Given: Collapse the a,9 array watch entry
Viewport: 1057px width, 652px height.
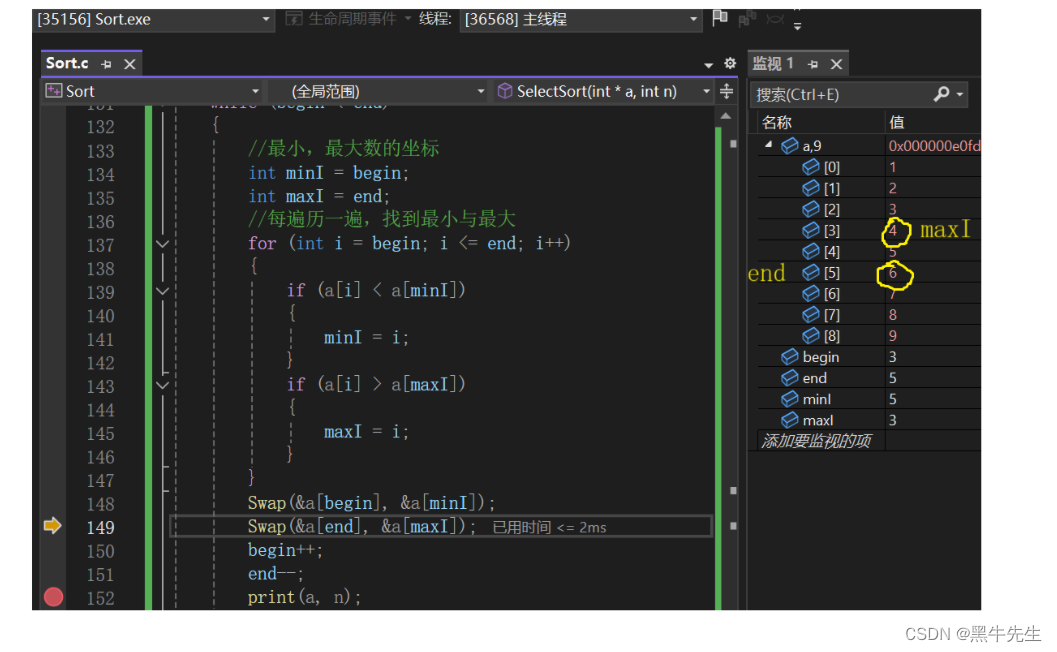Looking at the screenshot, I should point(768,145).
